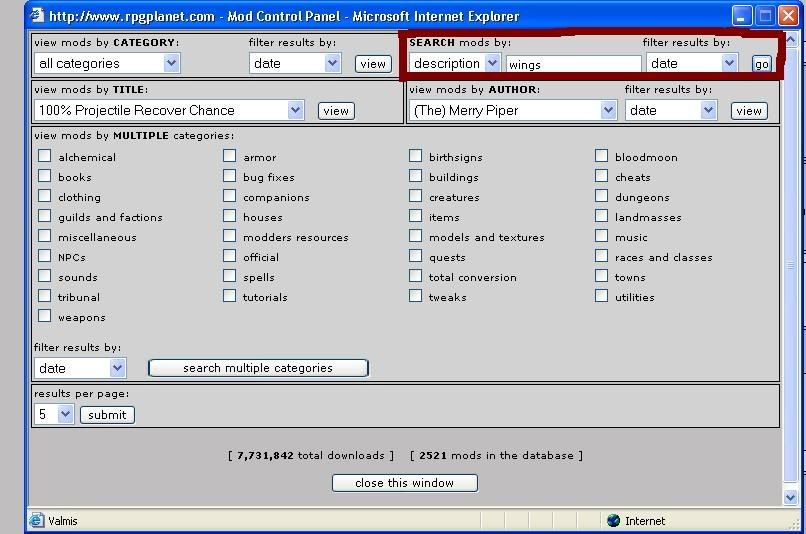Viewport: 806px width, 534px height.
Task: Enable the official checkbox
Action: click(x=229, y=256)
